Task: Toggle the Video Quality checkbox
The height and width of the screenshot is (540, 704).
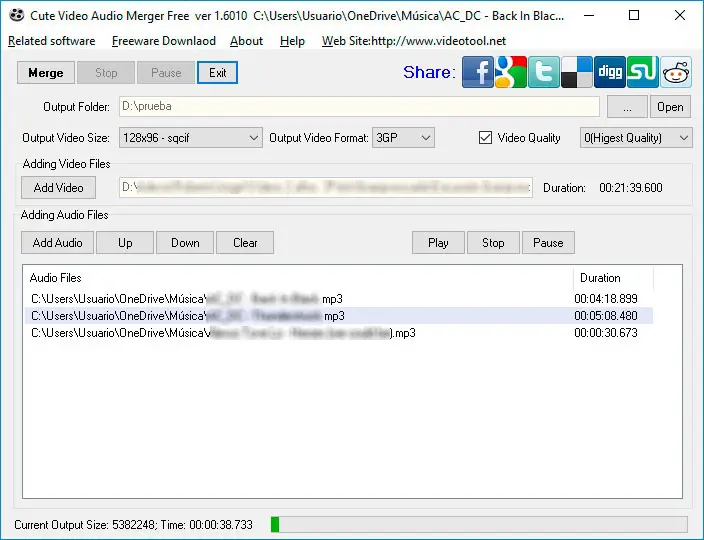Action: pos(485,137)
